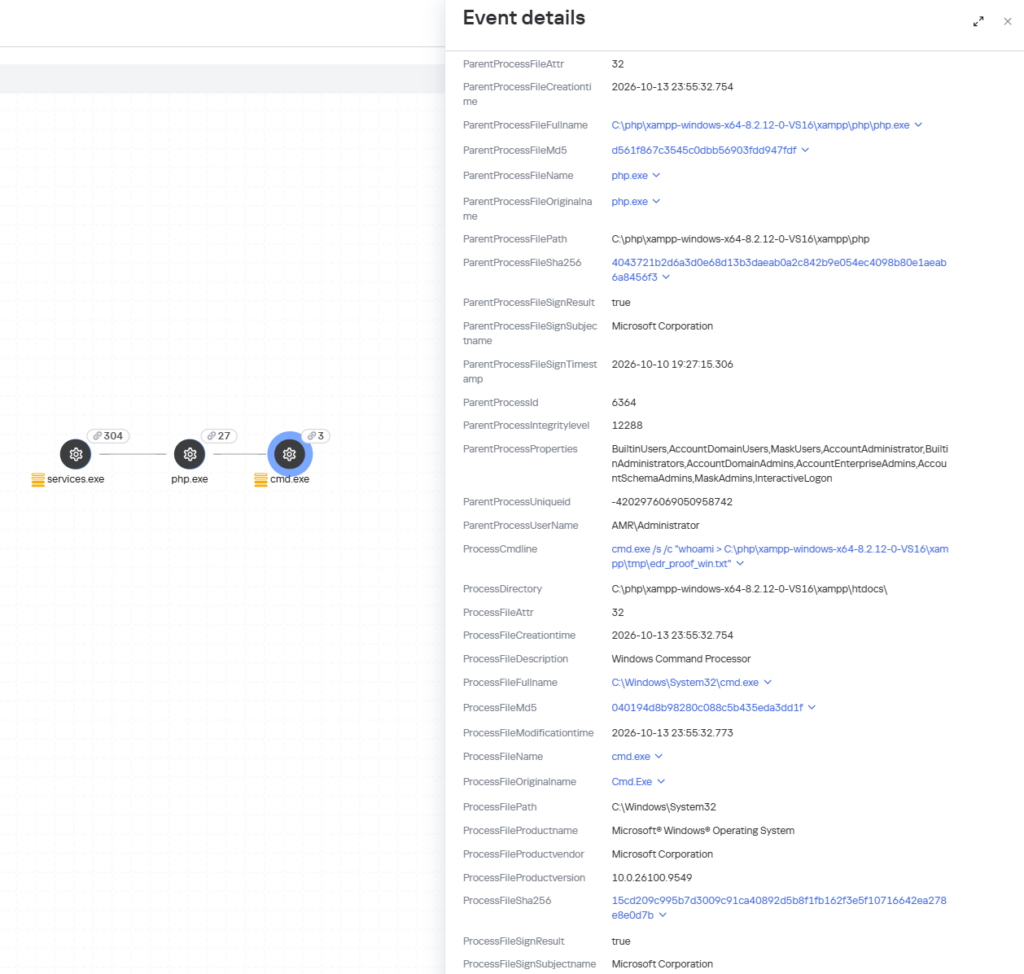
Task: Click the yellow stack icon beside cmd.exe
Action: 261,480
